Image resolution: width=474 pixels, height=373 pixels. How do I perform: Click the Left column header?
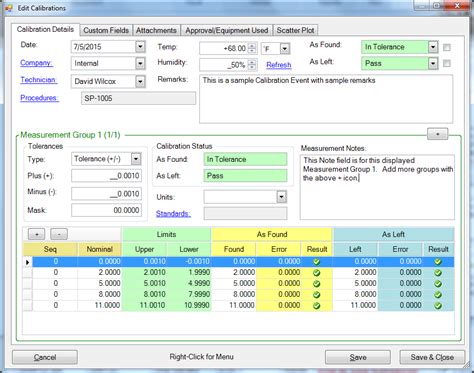[355, 249]
